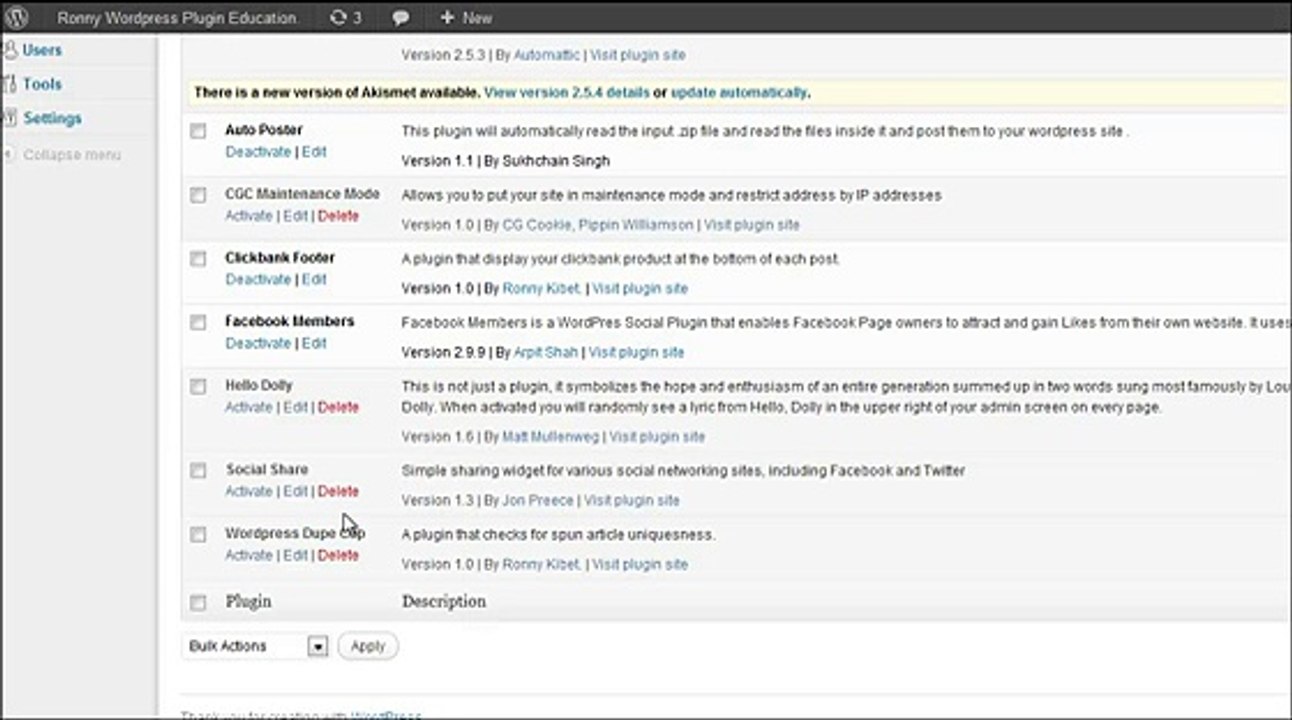Open the Tools admin menu
This screenshot has width=1292, height=720.
[x=42, y=84]
